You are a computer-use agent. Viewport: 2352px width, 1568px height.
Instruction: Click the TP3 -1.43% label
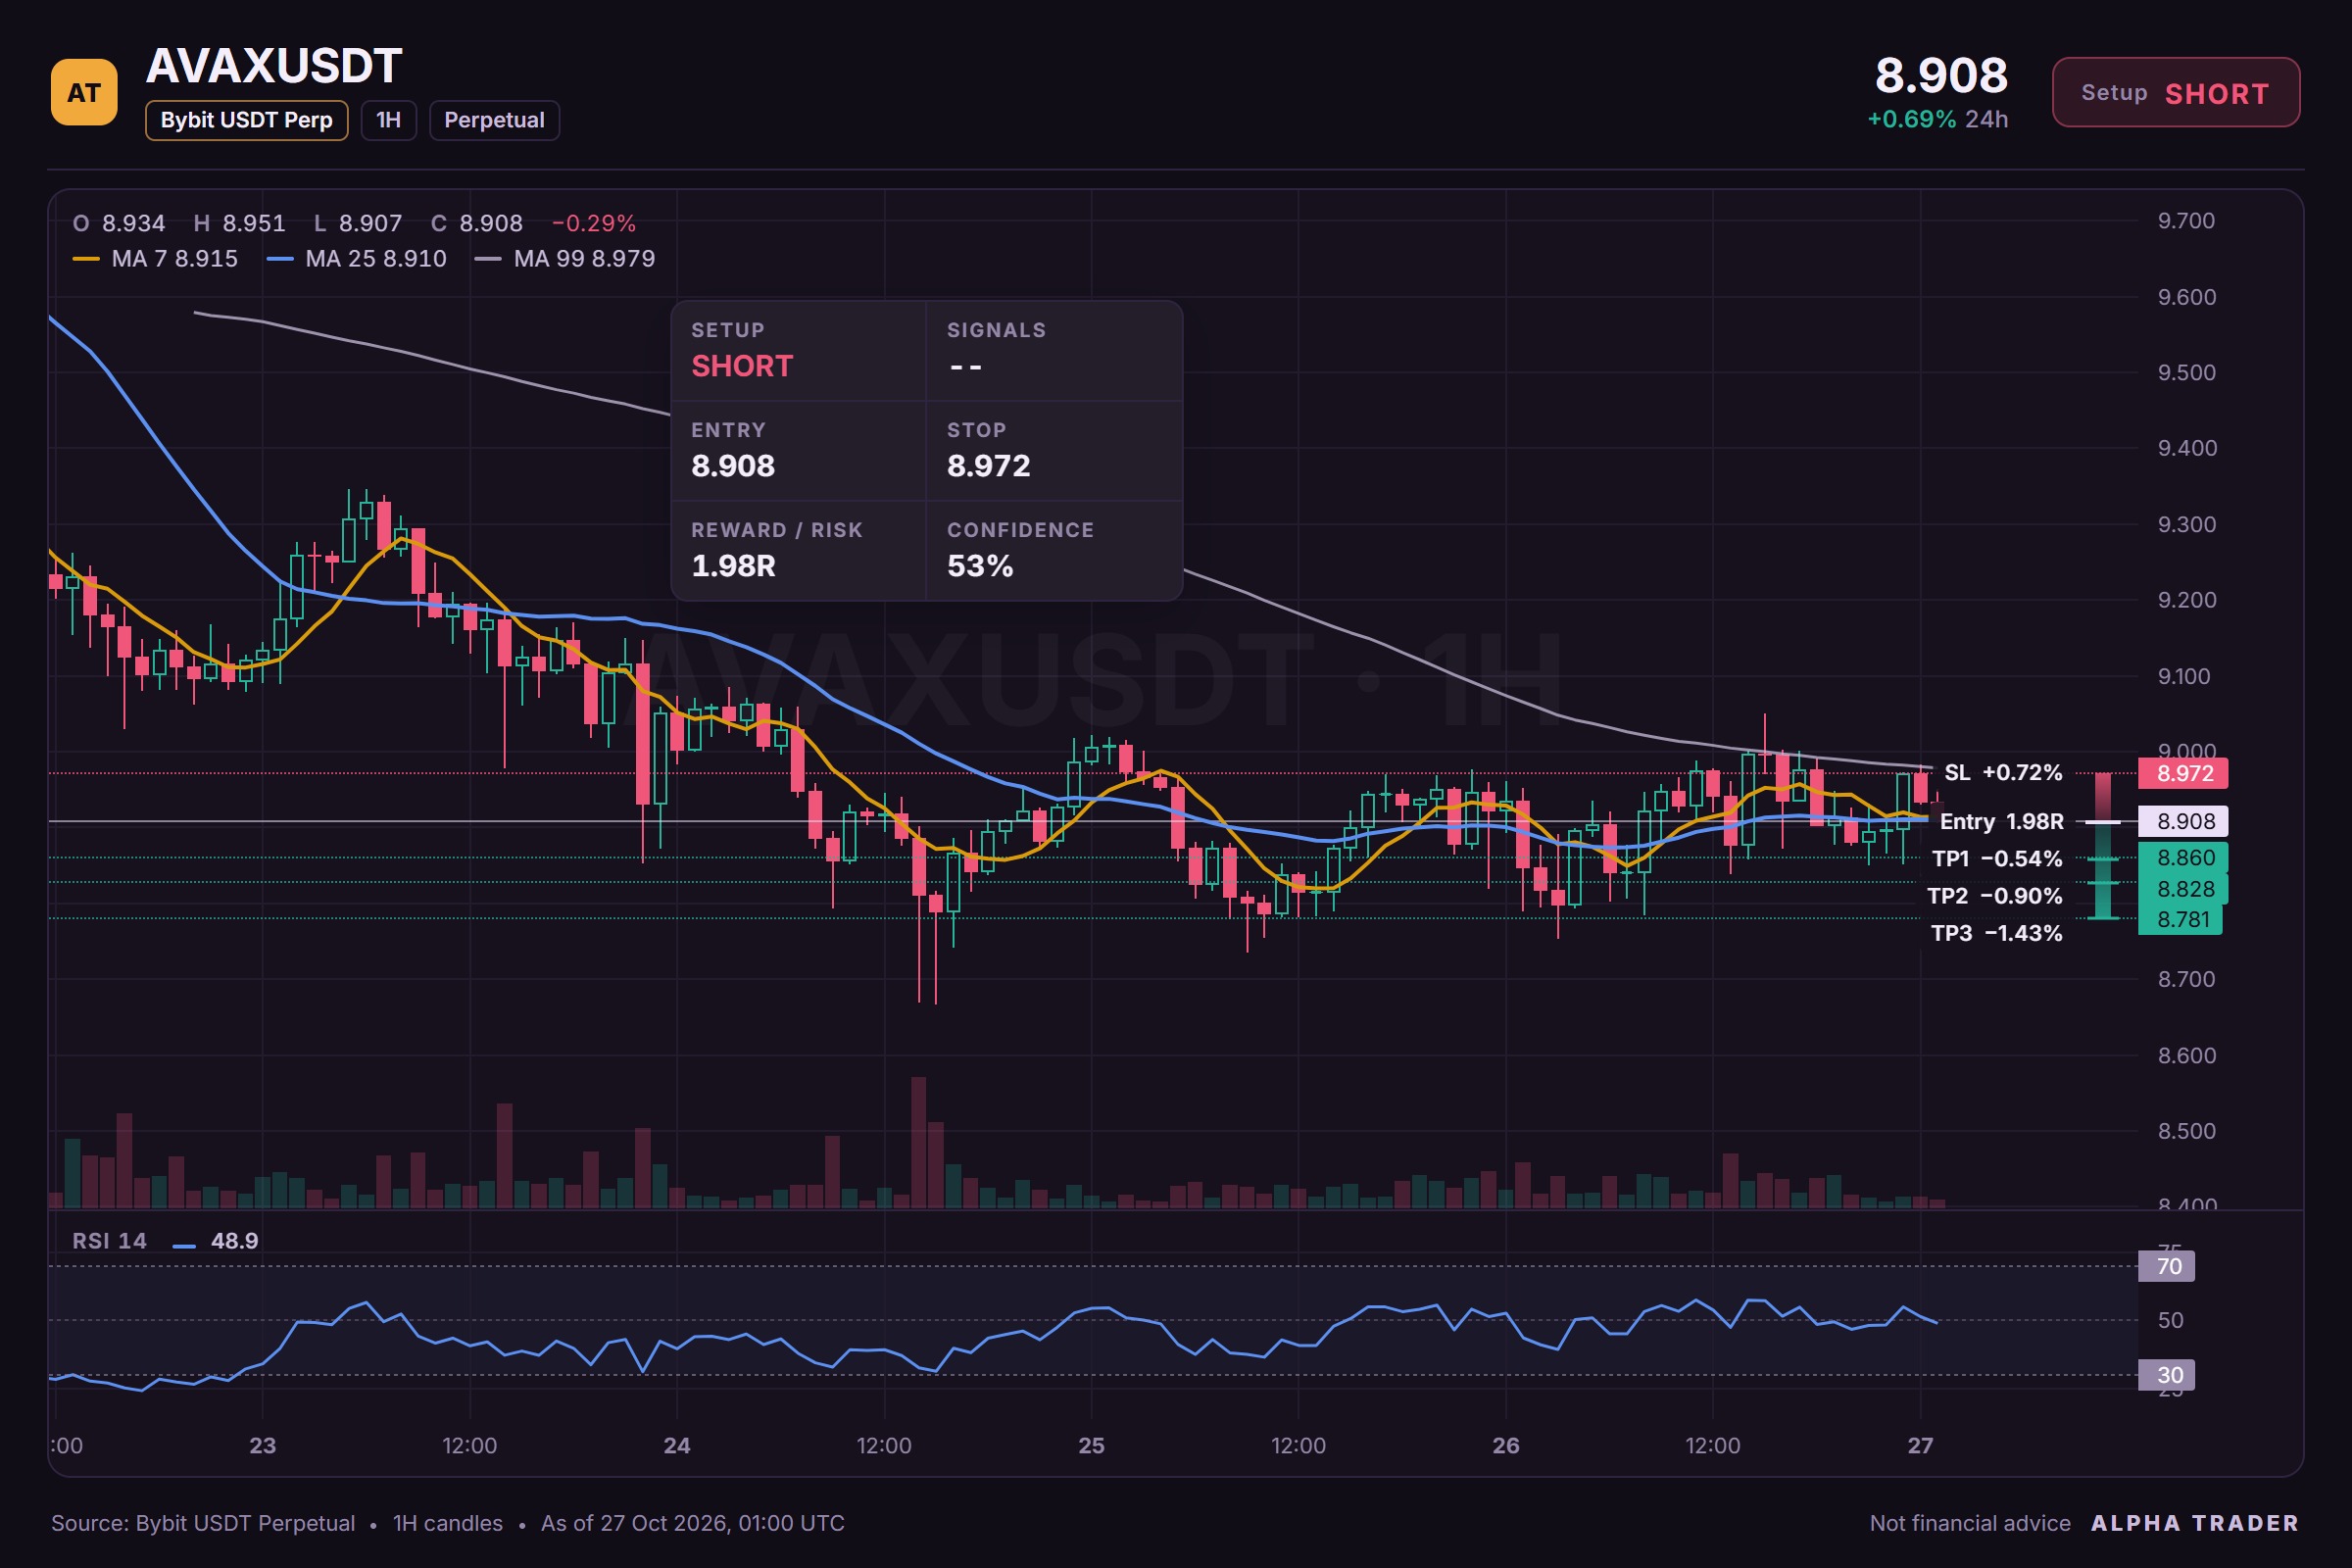[x=1996, y=932]
